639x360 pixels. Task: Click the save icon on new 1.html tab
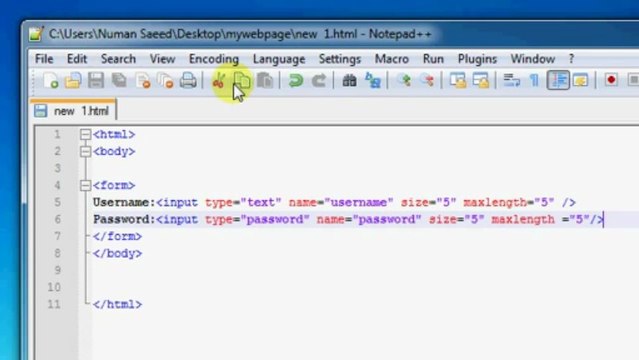coord(41,110)
